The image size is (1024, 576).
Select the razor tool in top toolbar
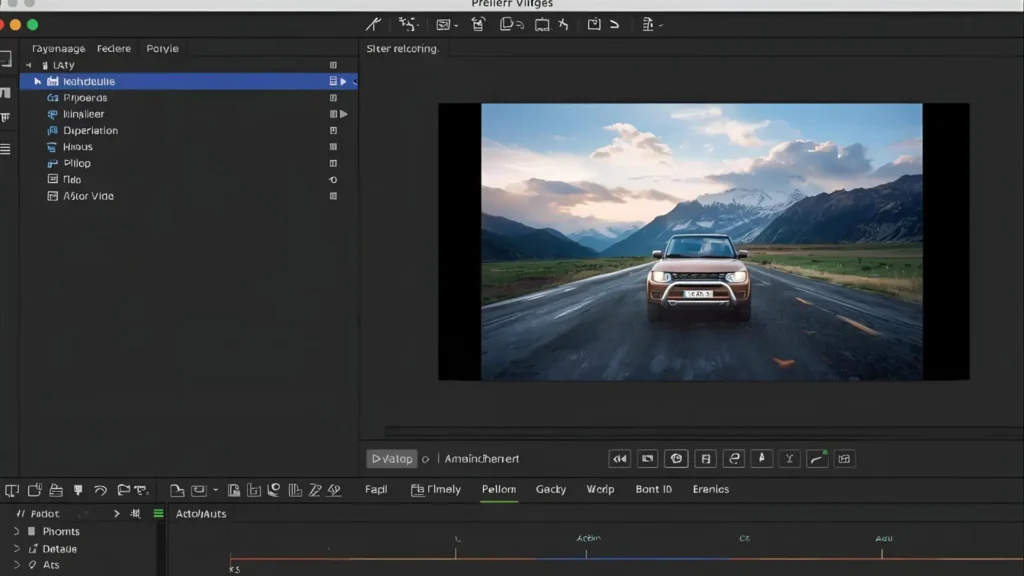(373, 24)
